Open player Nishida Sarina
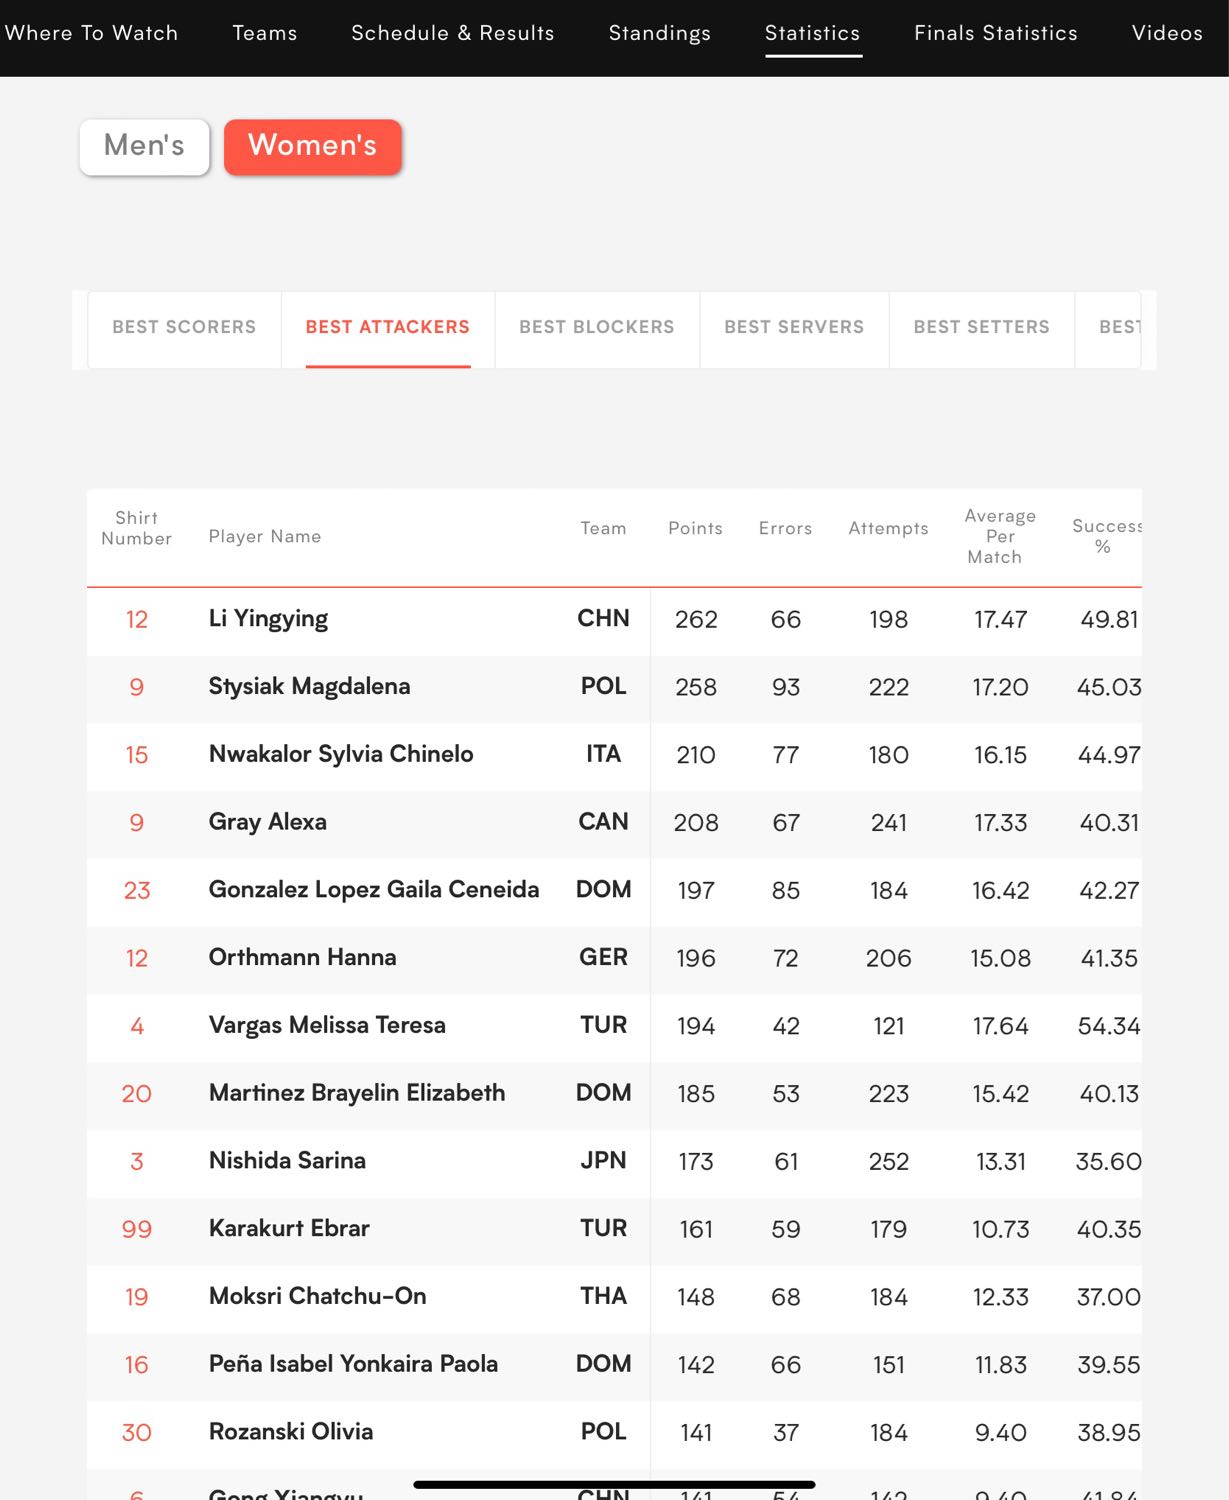Screen dimensions: 1229x1500 tap(288, 1161)
